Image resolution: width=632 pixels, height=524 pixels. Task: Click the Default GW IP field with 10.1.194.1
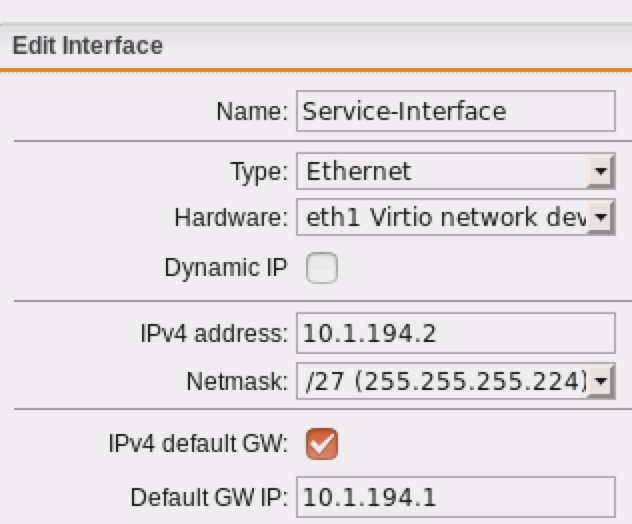[x=455, y=497]
